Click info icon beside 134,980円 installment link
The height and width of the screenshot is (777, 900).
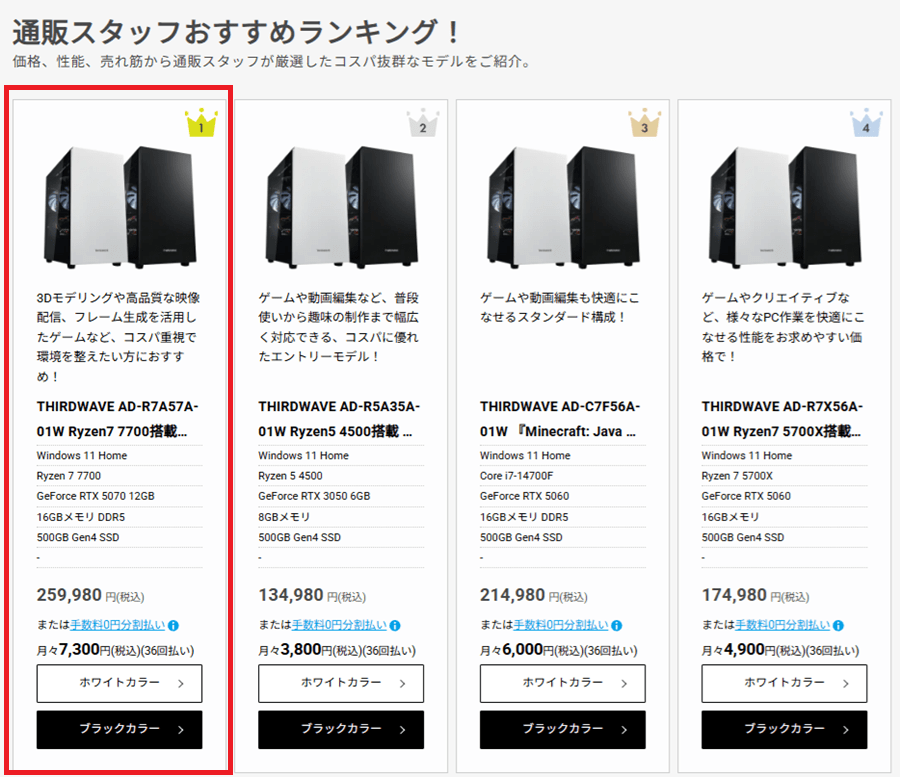coord(395,625)
